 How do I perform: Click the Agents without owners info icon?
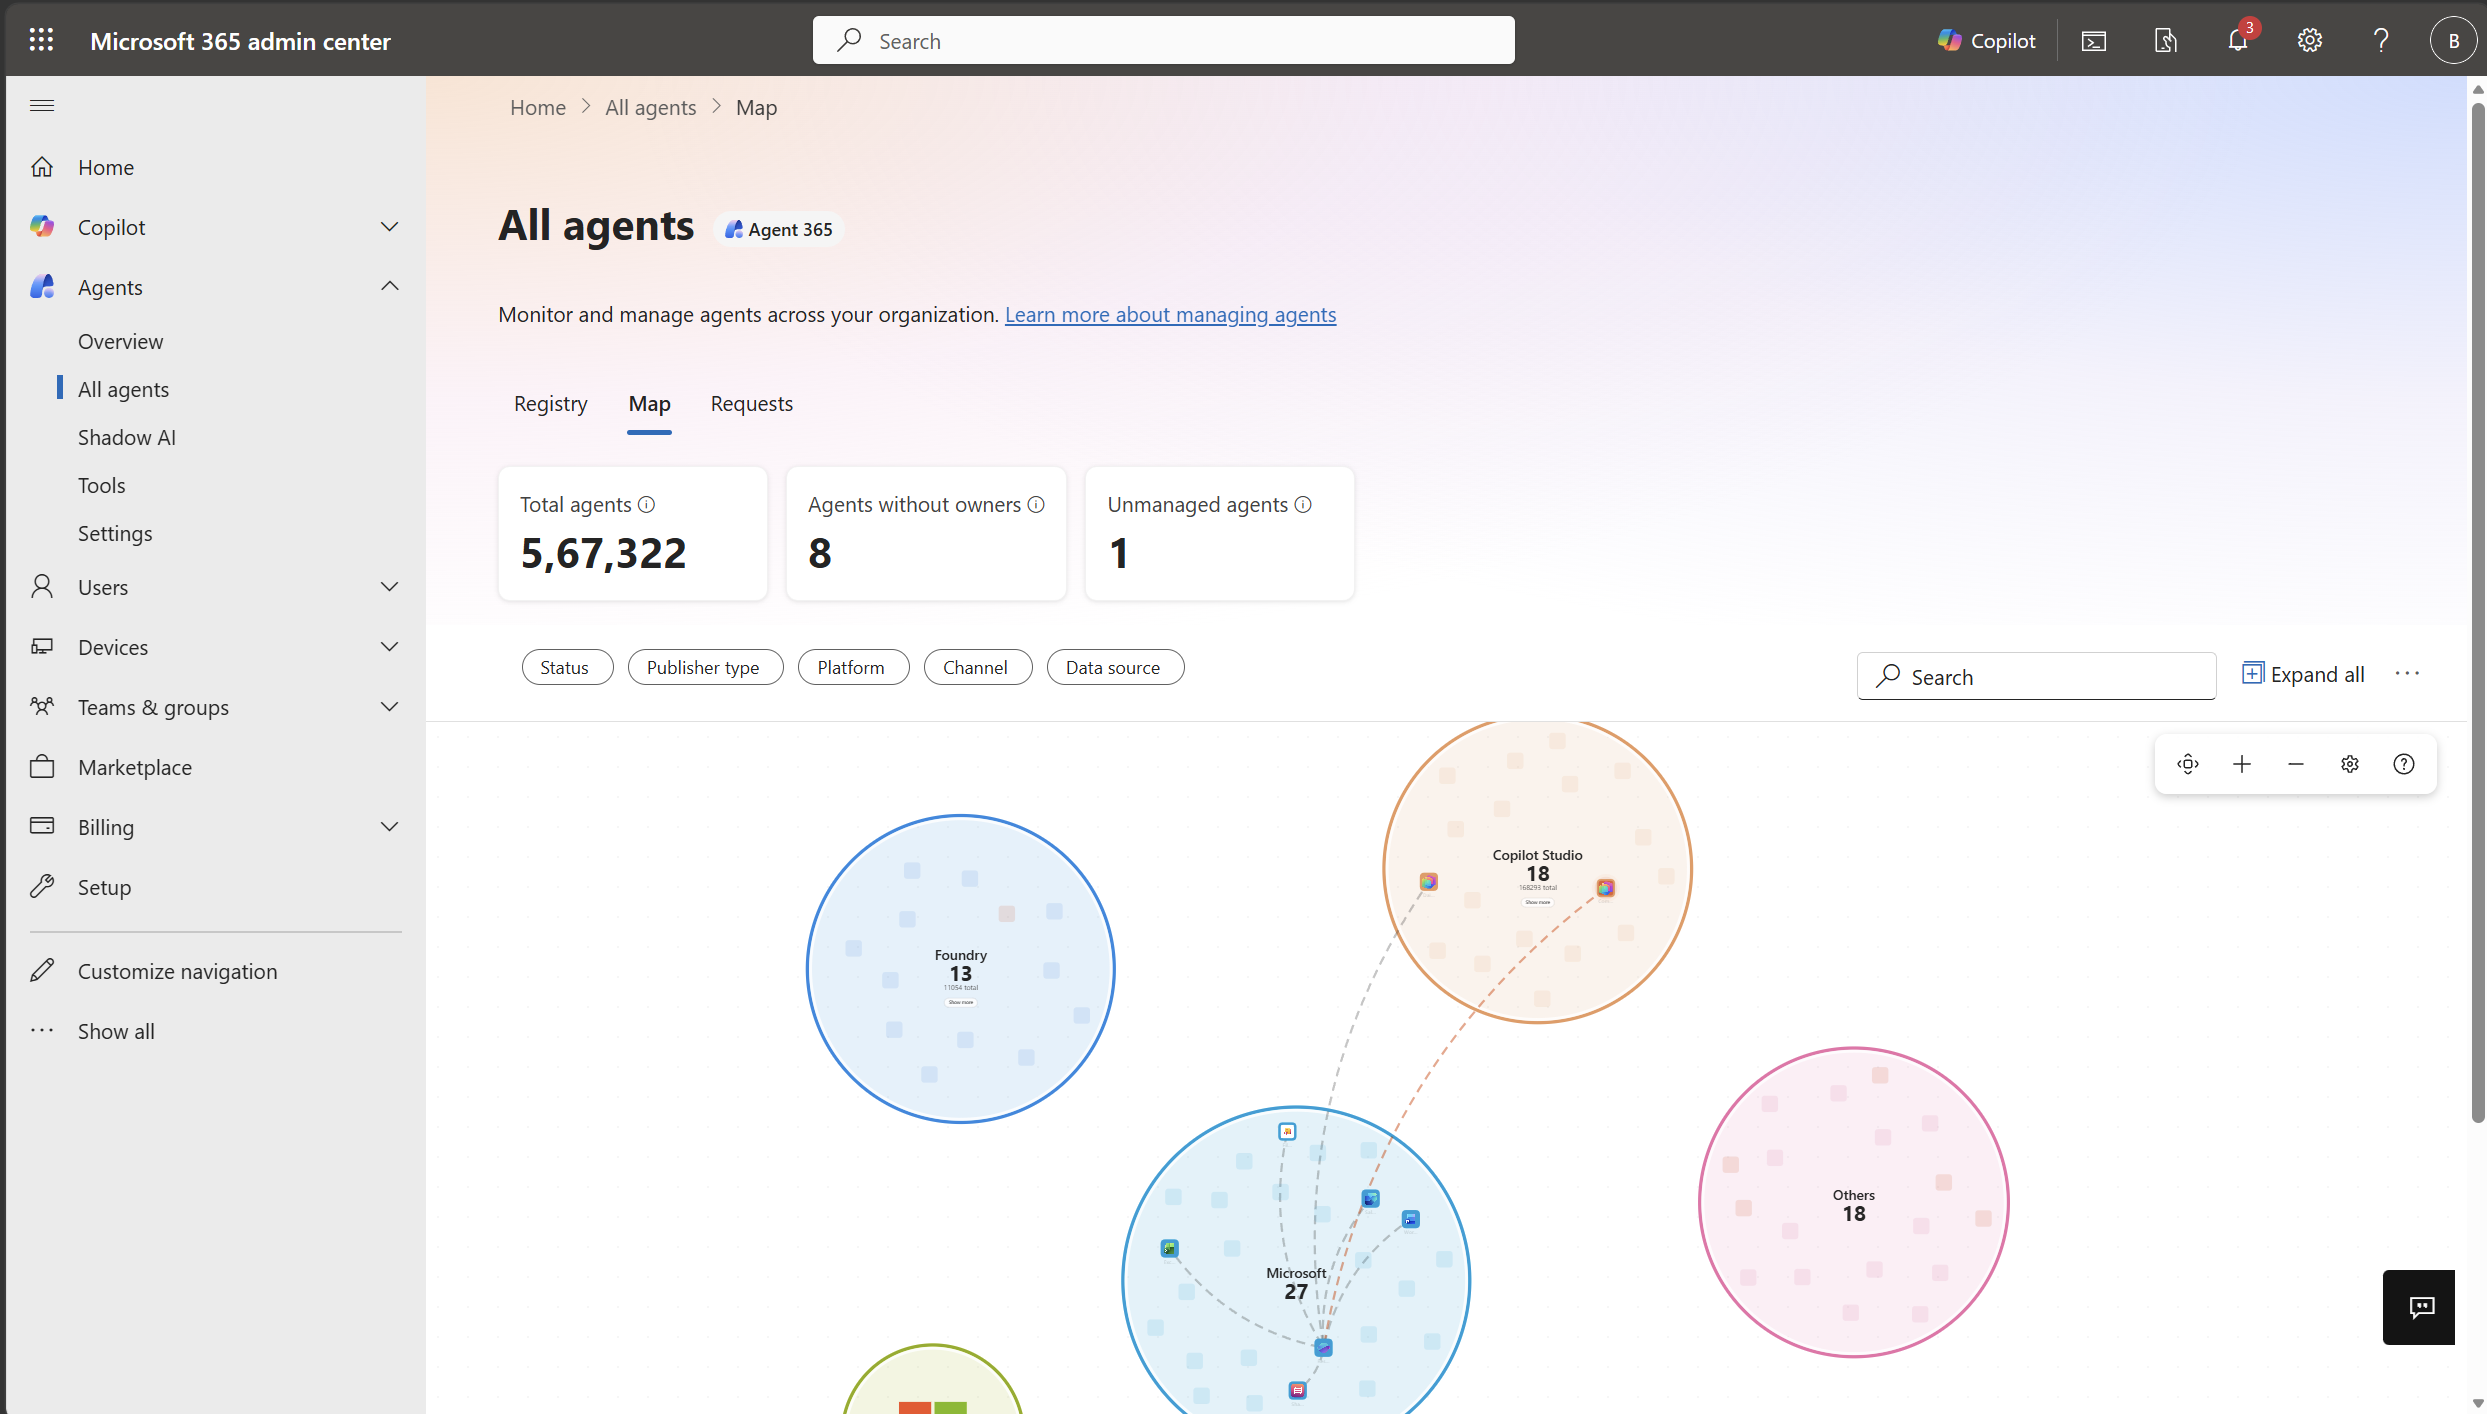pos(1036,504)
